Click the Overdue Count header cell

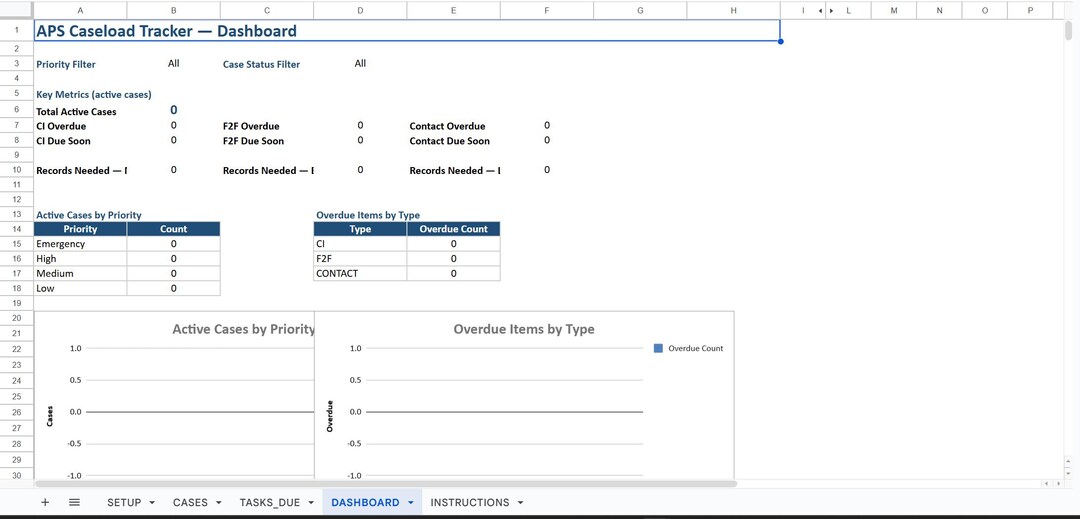click(x=453, y=229)
